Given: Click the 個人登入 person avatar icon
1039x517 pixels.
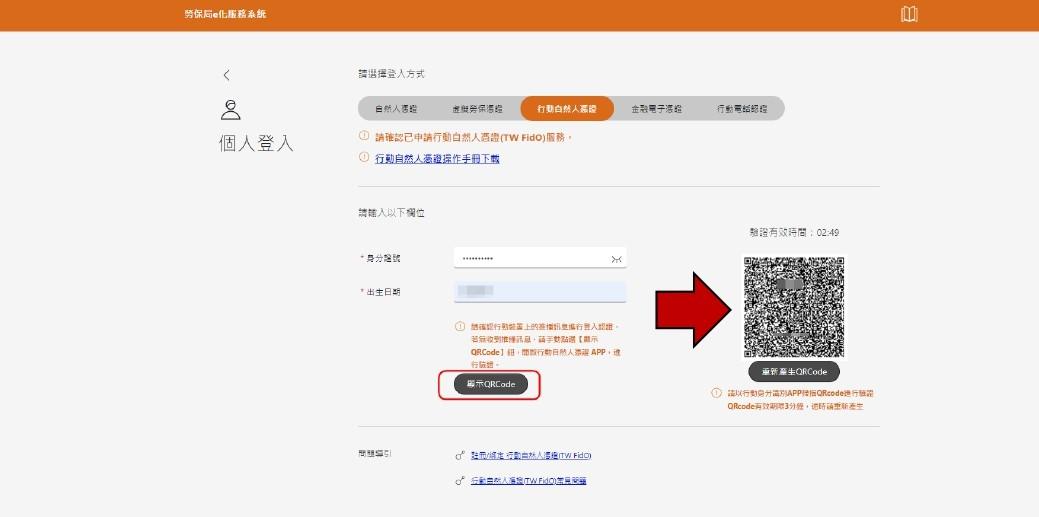Looking at the screenshot, I should point(231,109).
